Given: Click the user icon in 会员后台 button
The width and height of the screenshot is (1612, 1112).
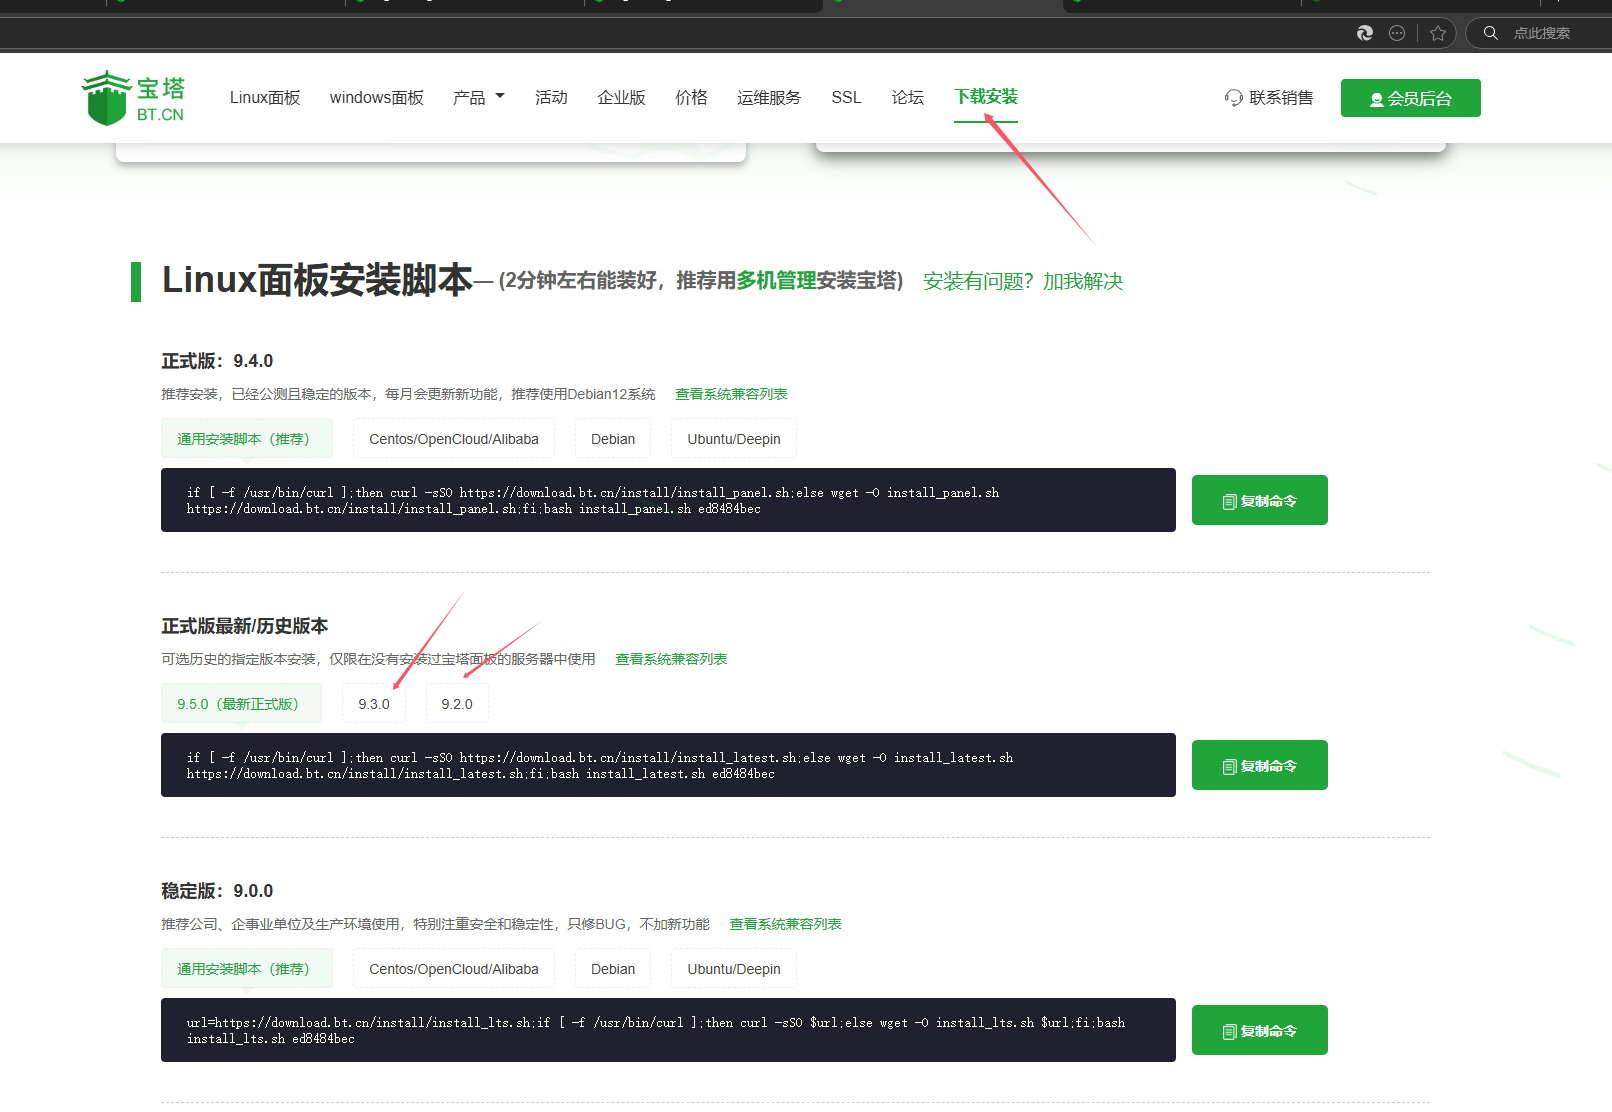Looking at the screenshot, I should (x=1377, y=99).
